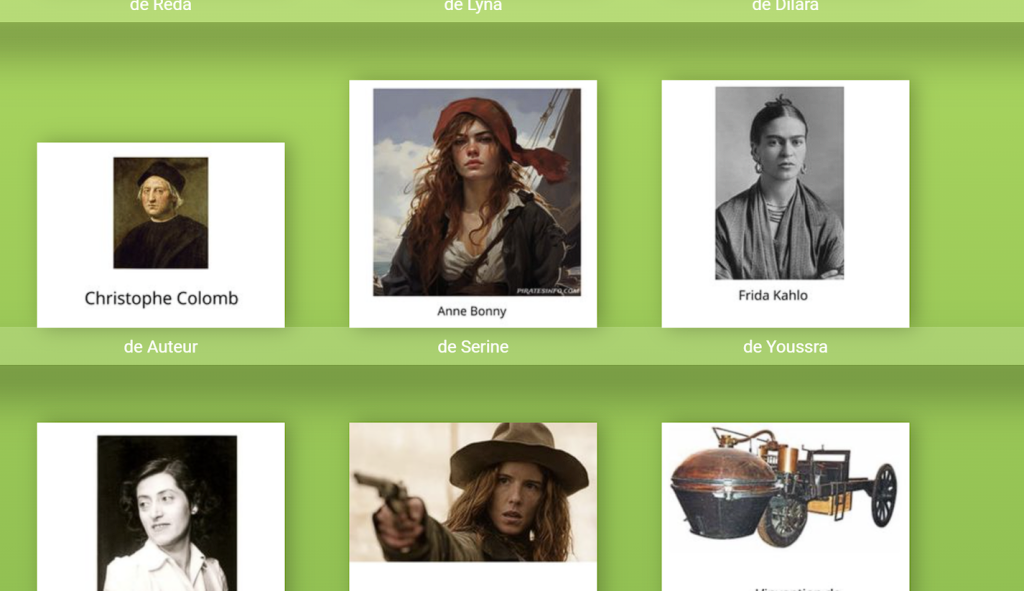Open the steam-powered vehicle image
This screenshot has width=1024, height=591.
click(x=784, y=487)
